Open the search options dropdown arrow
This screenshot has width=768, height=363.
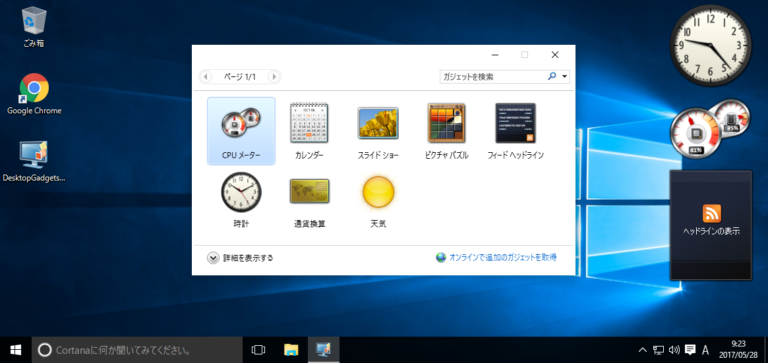[565, 77]
